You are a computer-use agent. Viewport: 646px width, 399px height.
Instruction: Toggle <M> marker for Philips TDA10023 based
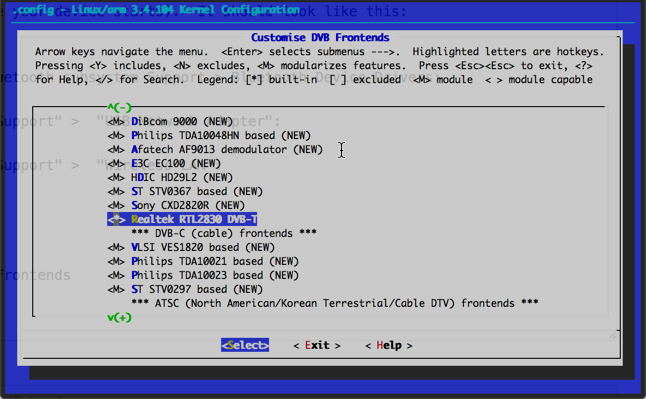(x=116, y=275)
